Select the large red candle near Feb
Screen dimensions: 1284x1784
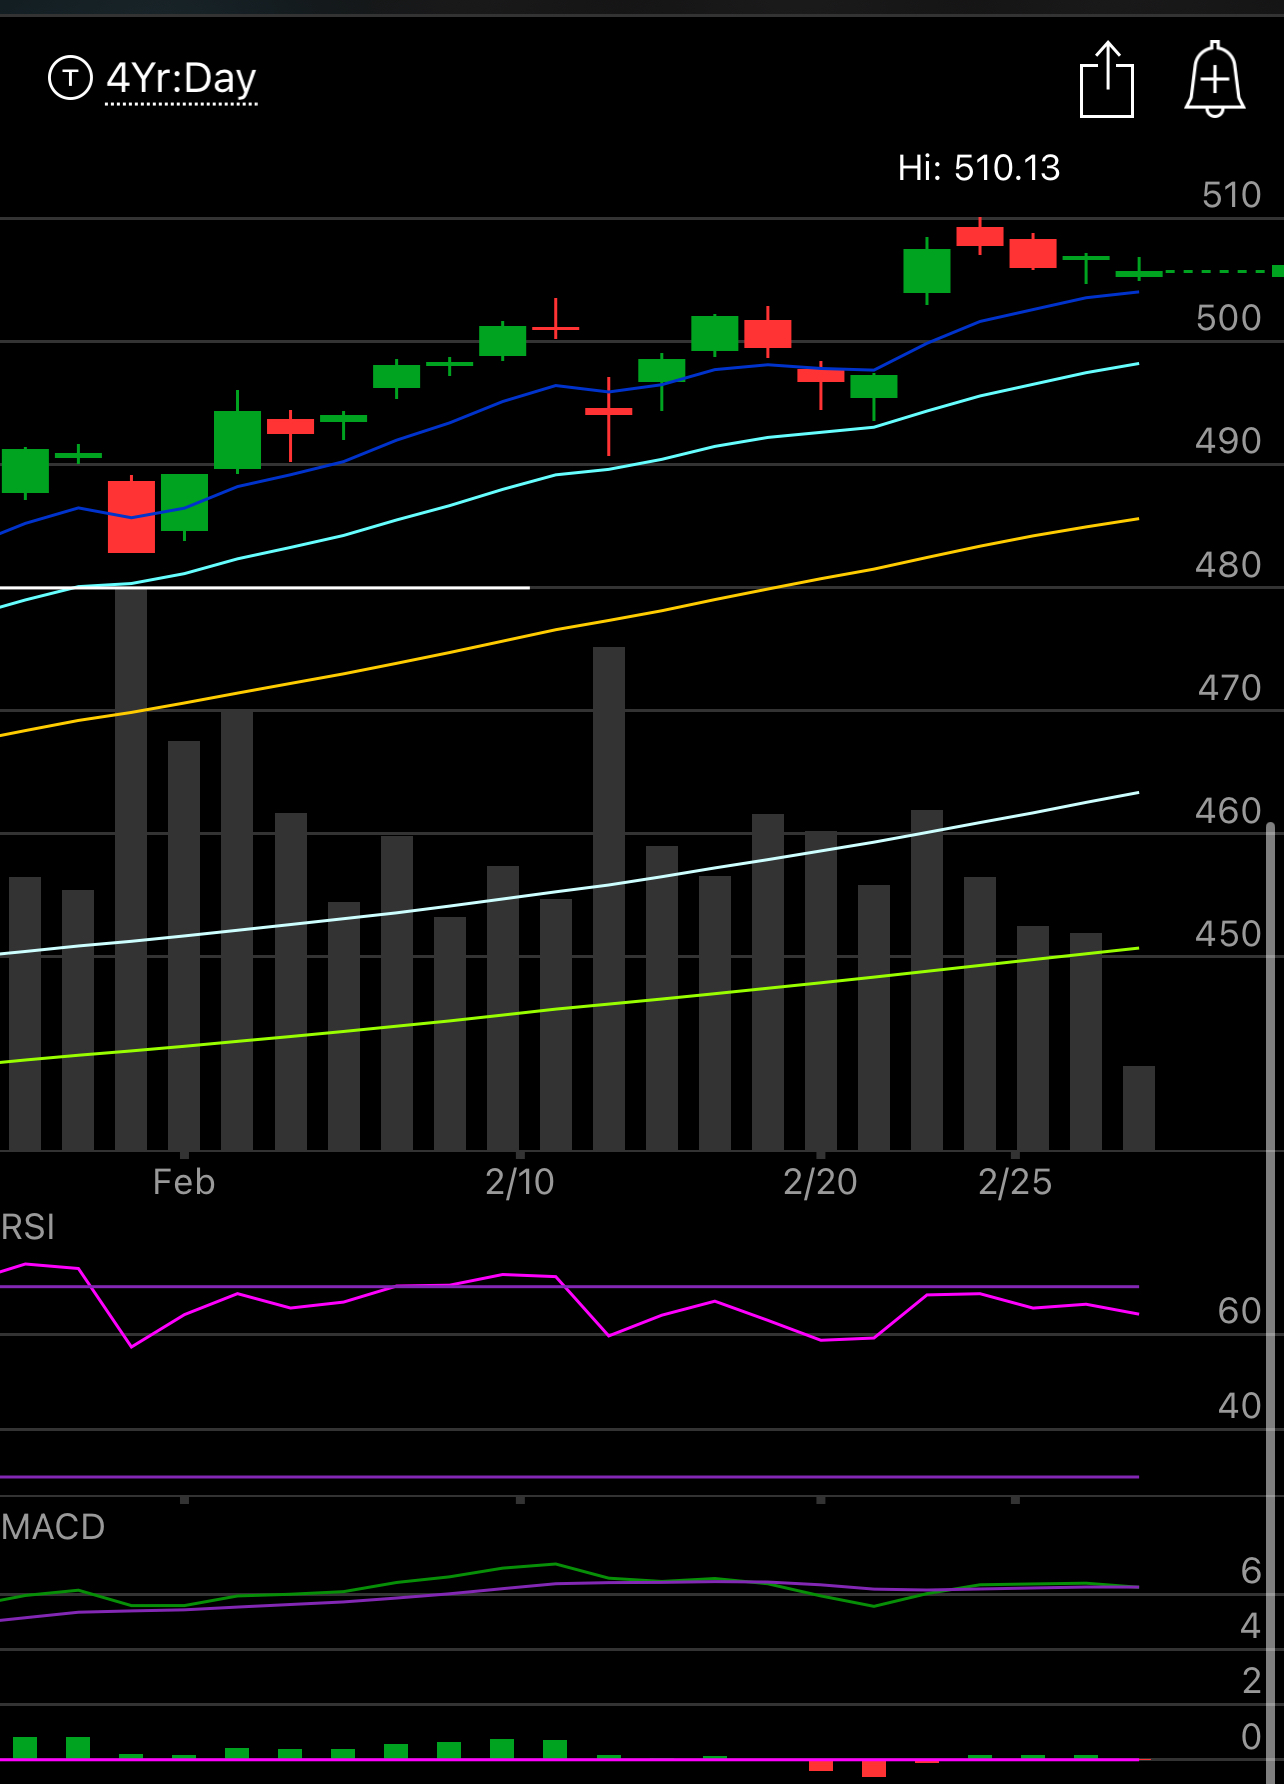tap(132, 516)
